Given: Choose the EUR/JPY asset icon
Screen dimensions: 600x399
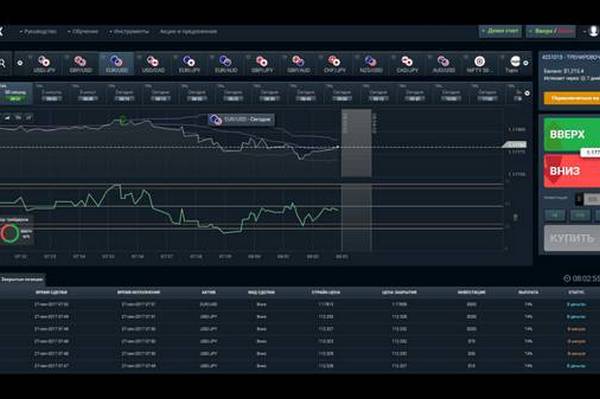Looking at the screenshot, I should point(189,64).
